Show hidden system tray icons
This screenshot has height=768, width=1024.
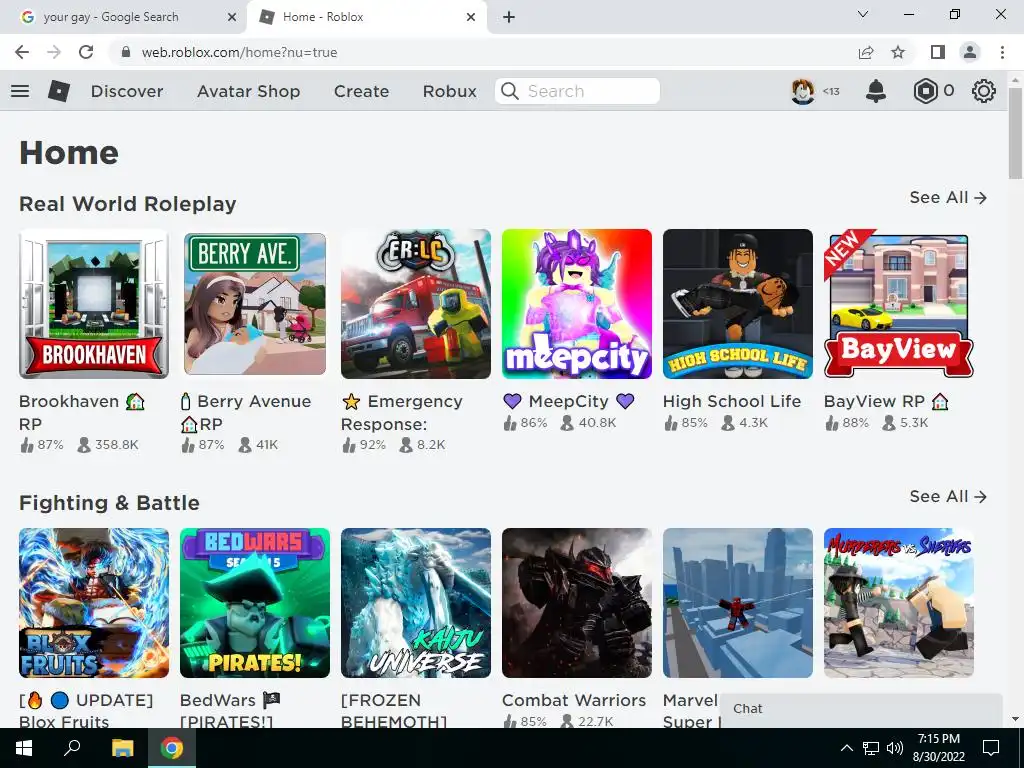click(846, 748)
